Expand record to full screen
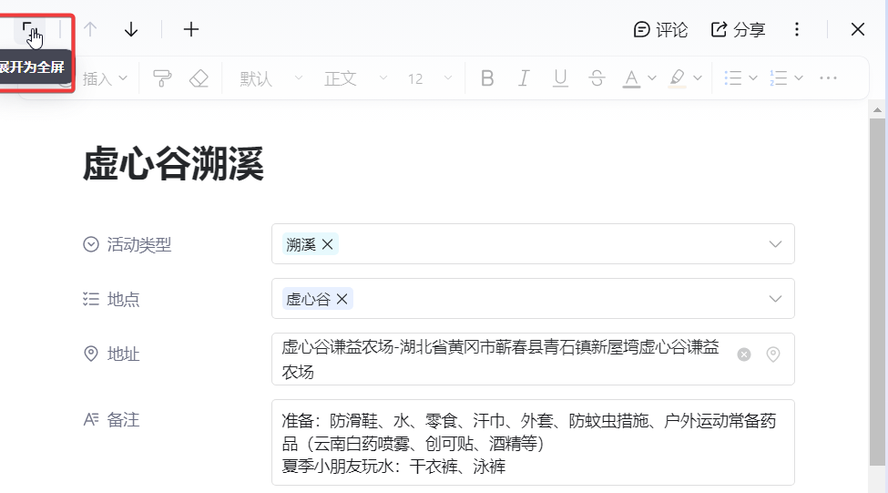Screen dimensions: 888x493 (29, 30)
